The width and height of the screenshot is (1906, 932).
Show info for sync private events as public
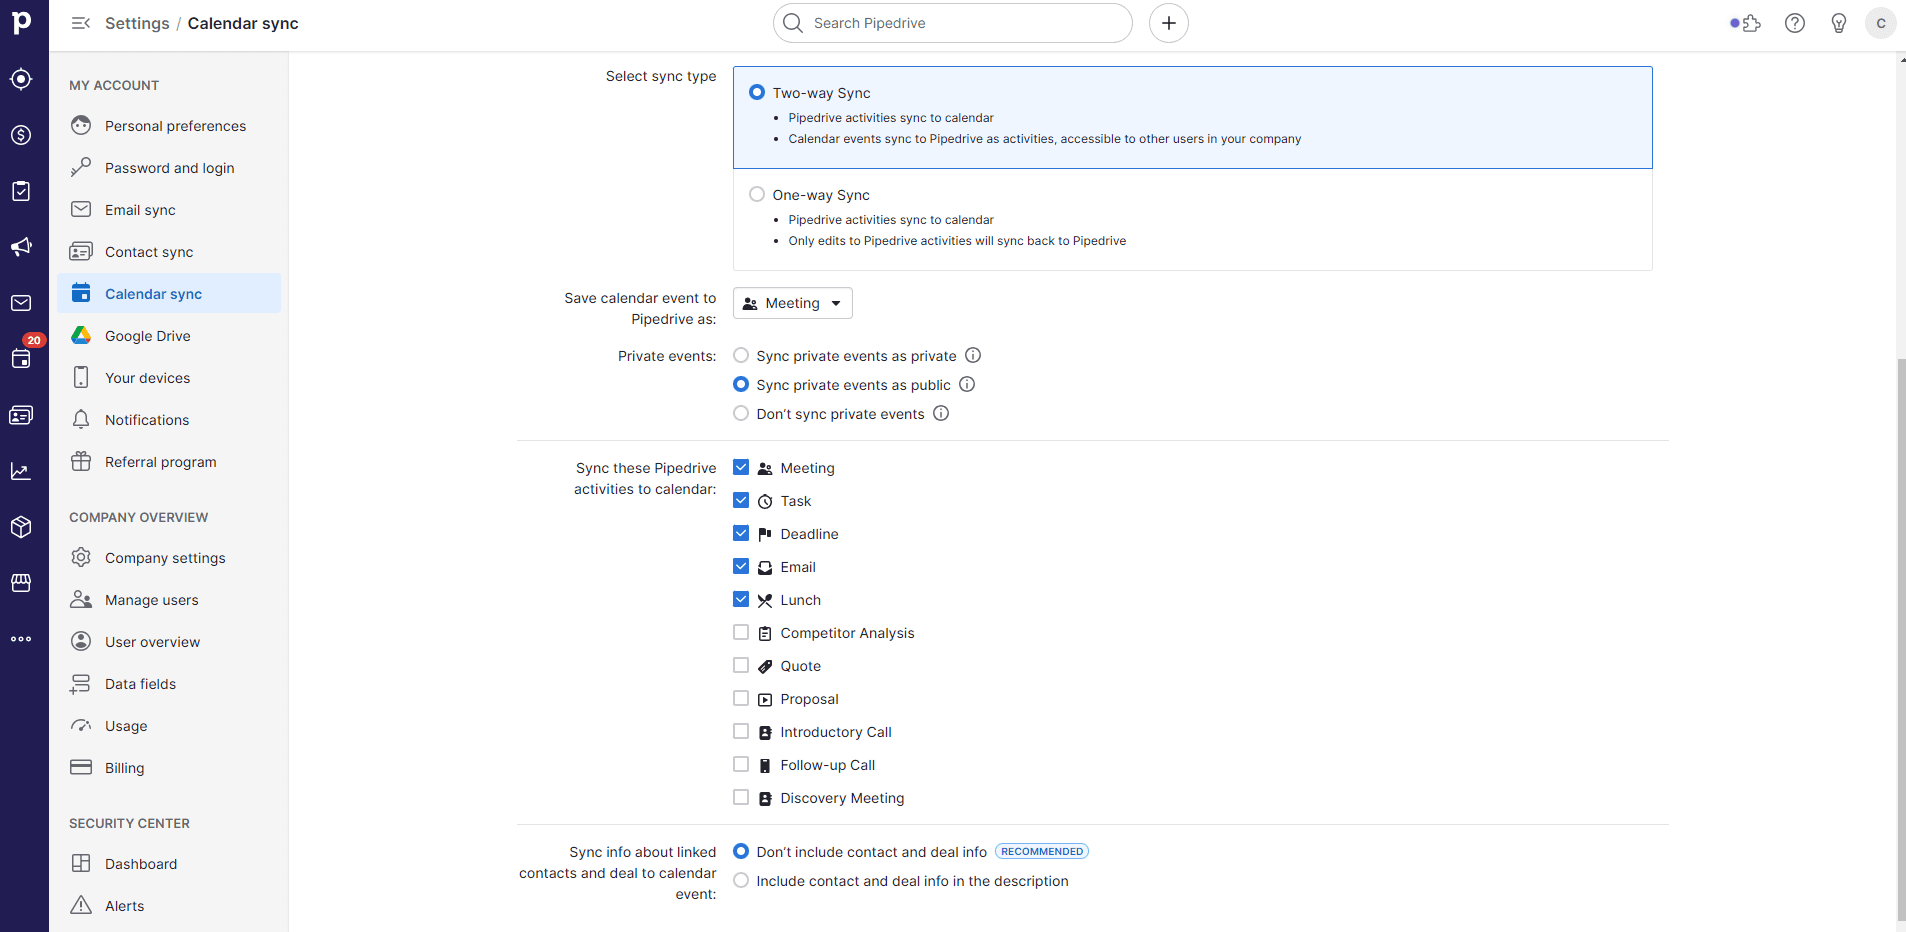tap(967, 384)
